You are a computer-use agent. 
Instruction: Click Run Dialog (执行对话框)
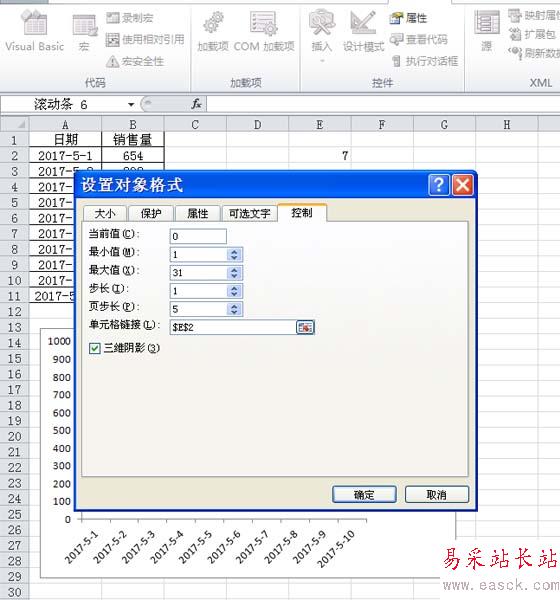point(424,61)
